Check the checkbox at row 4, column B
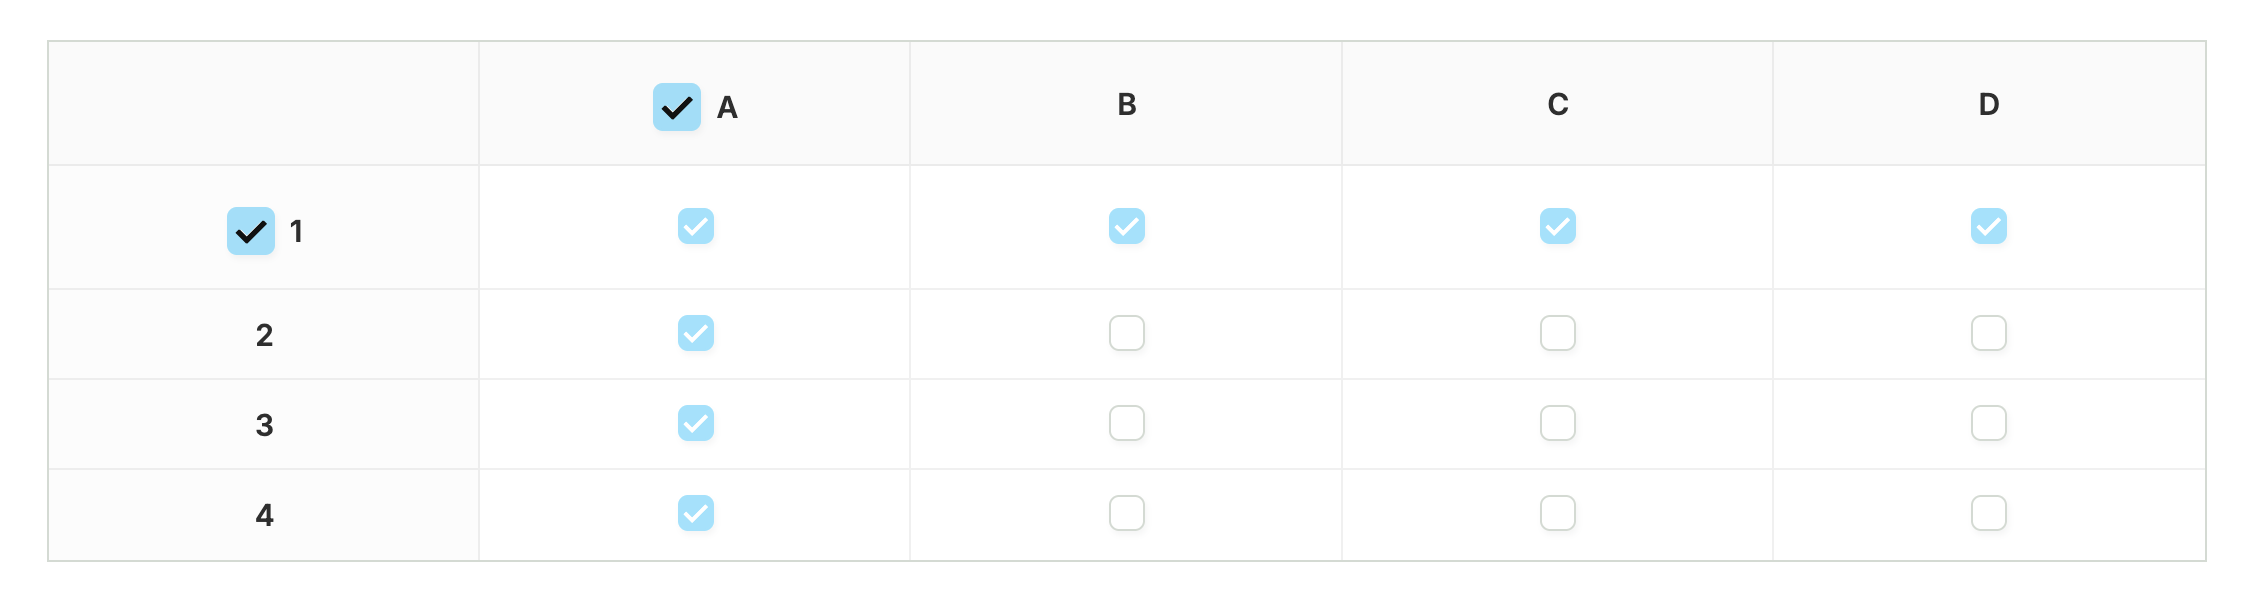This screenshot has height=608, width=2258. [1127, 513]
